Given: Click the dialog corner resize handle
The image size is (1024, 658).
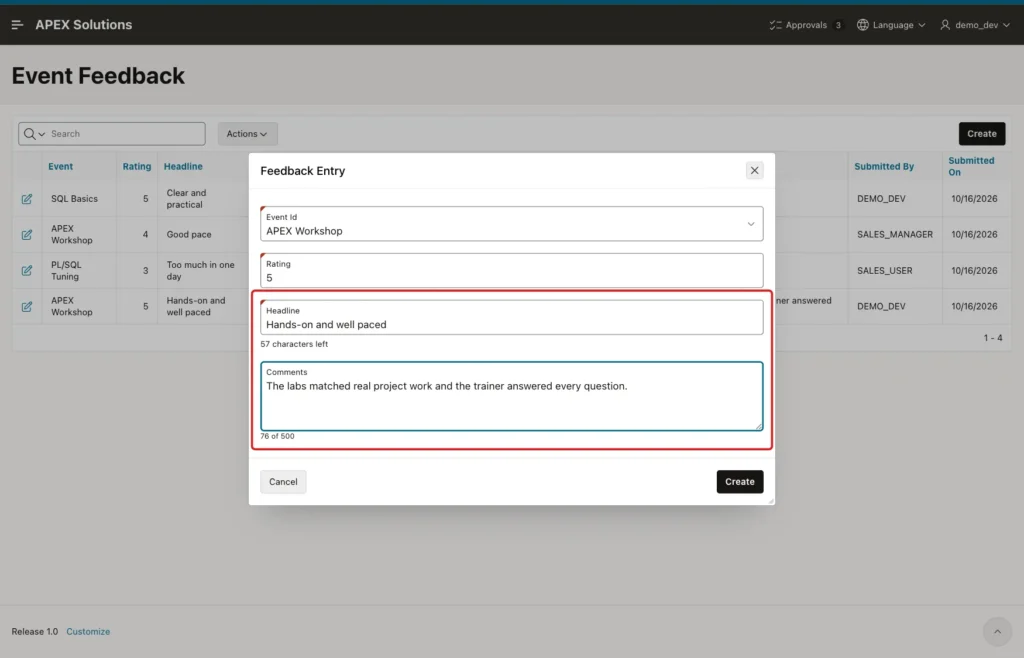Looking at the screenshot, I should tap(771, 501).
